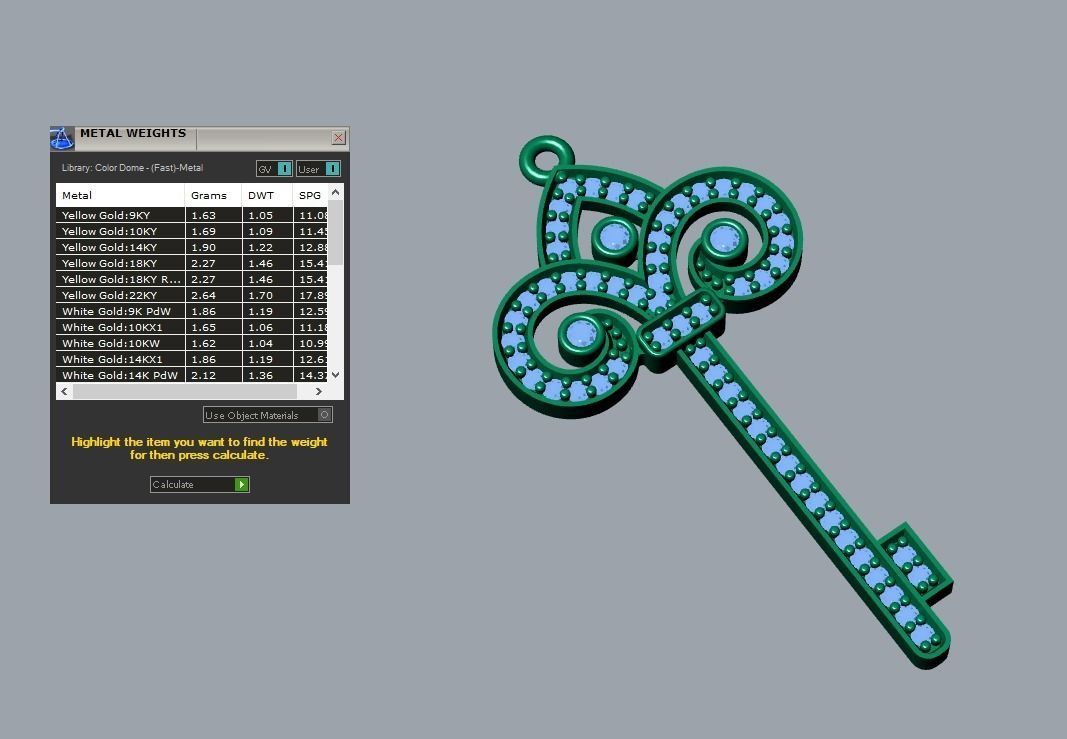The image size is (1067, 739).
Task: Click the Library: Color Dome label
Action: 132,167
